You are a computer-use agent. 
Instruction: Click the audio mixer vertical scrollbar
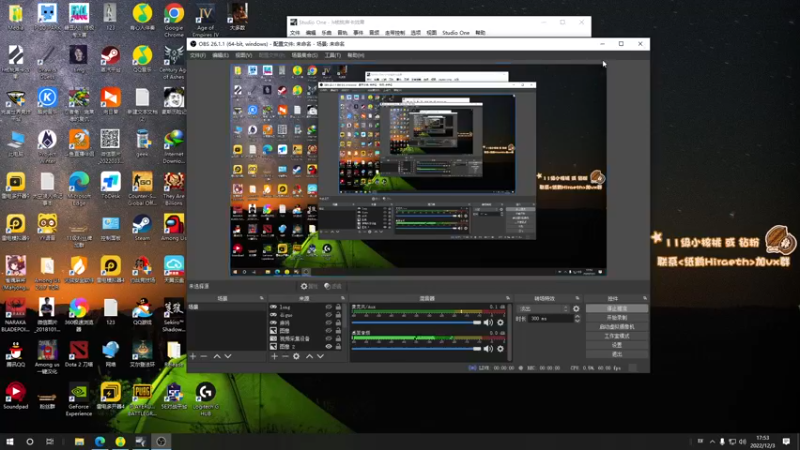pos(509,332)
